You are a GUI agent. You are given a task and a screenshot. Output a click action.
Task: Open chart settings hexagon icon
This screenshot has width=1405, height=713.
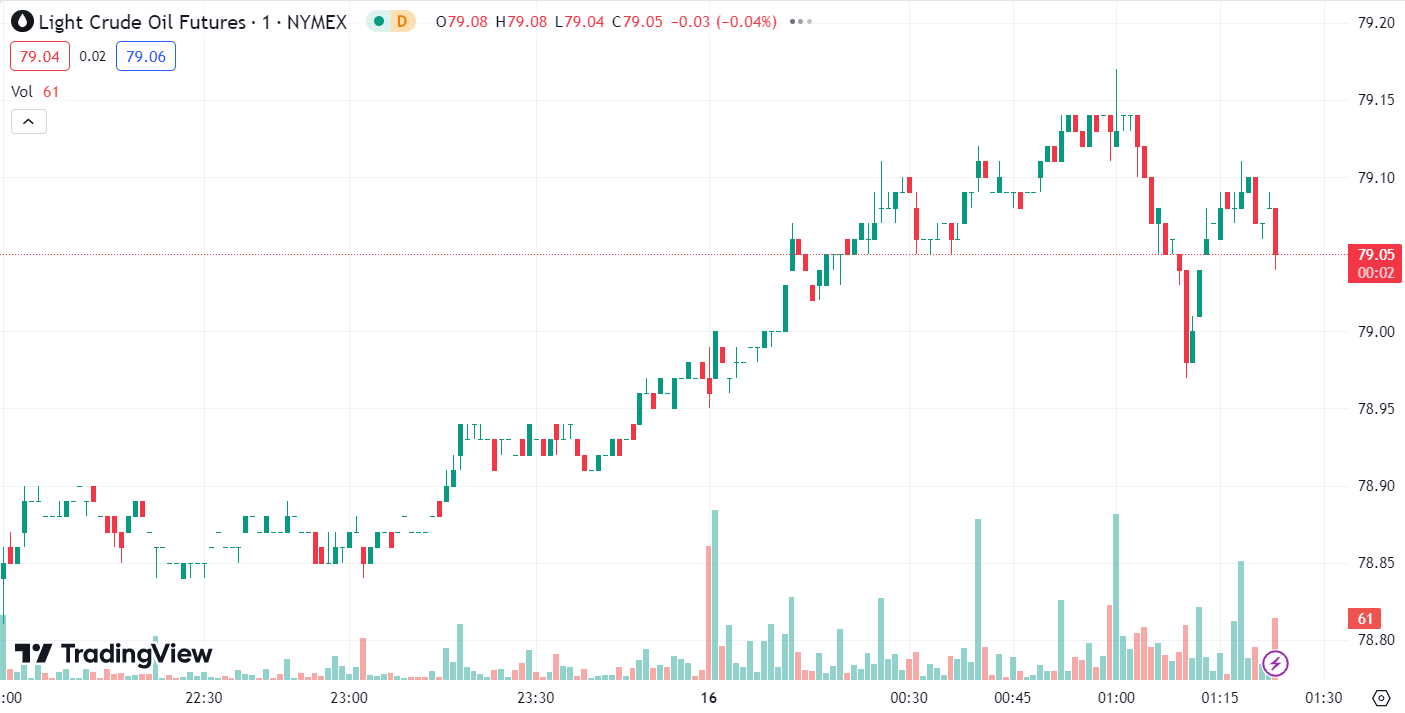coord(1382,697)
